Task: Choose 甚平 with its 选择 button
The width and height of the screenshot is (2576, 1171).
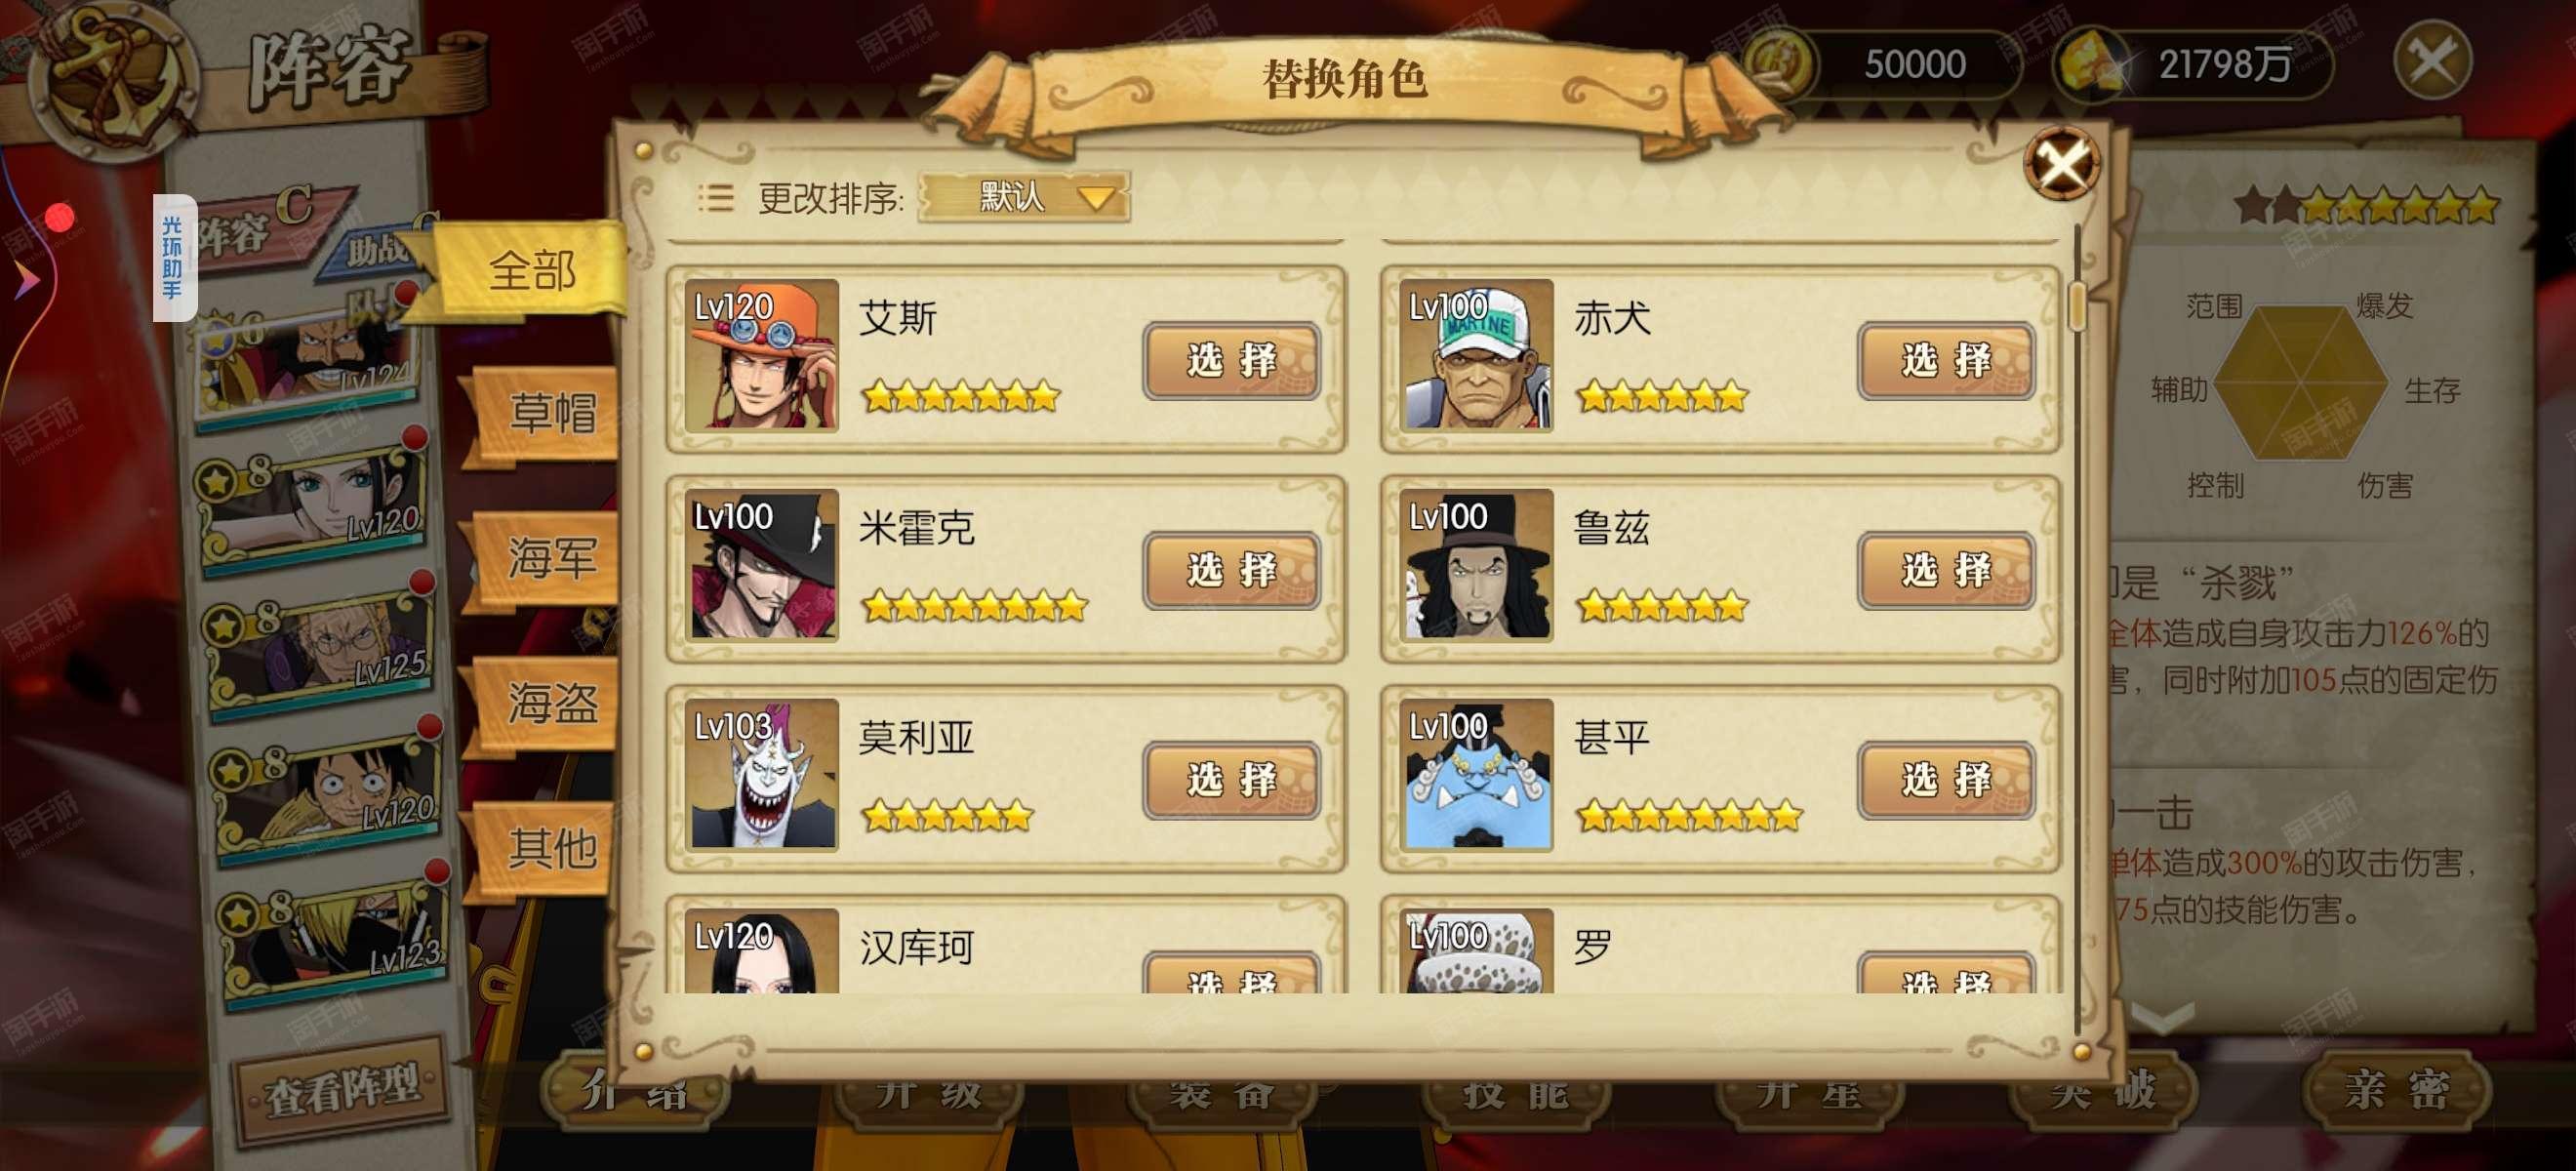Action: pos(1946,780)
